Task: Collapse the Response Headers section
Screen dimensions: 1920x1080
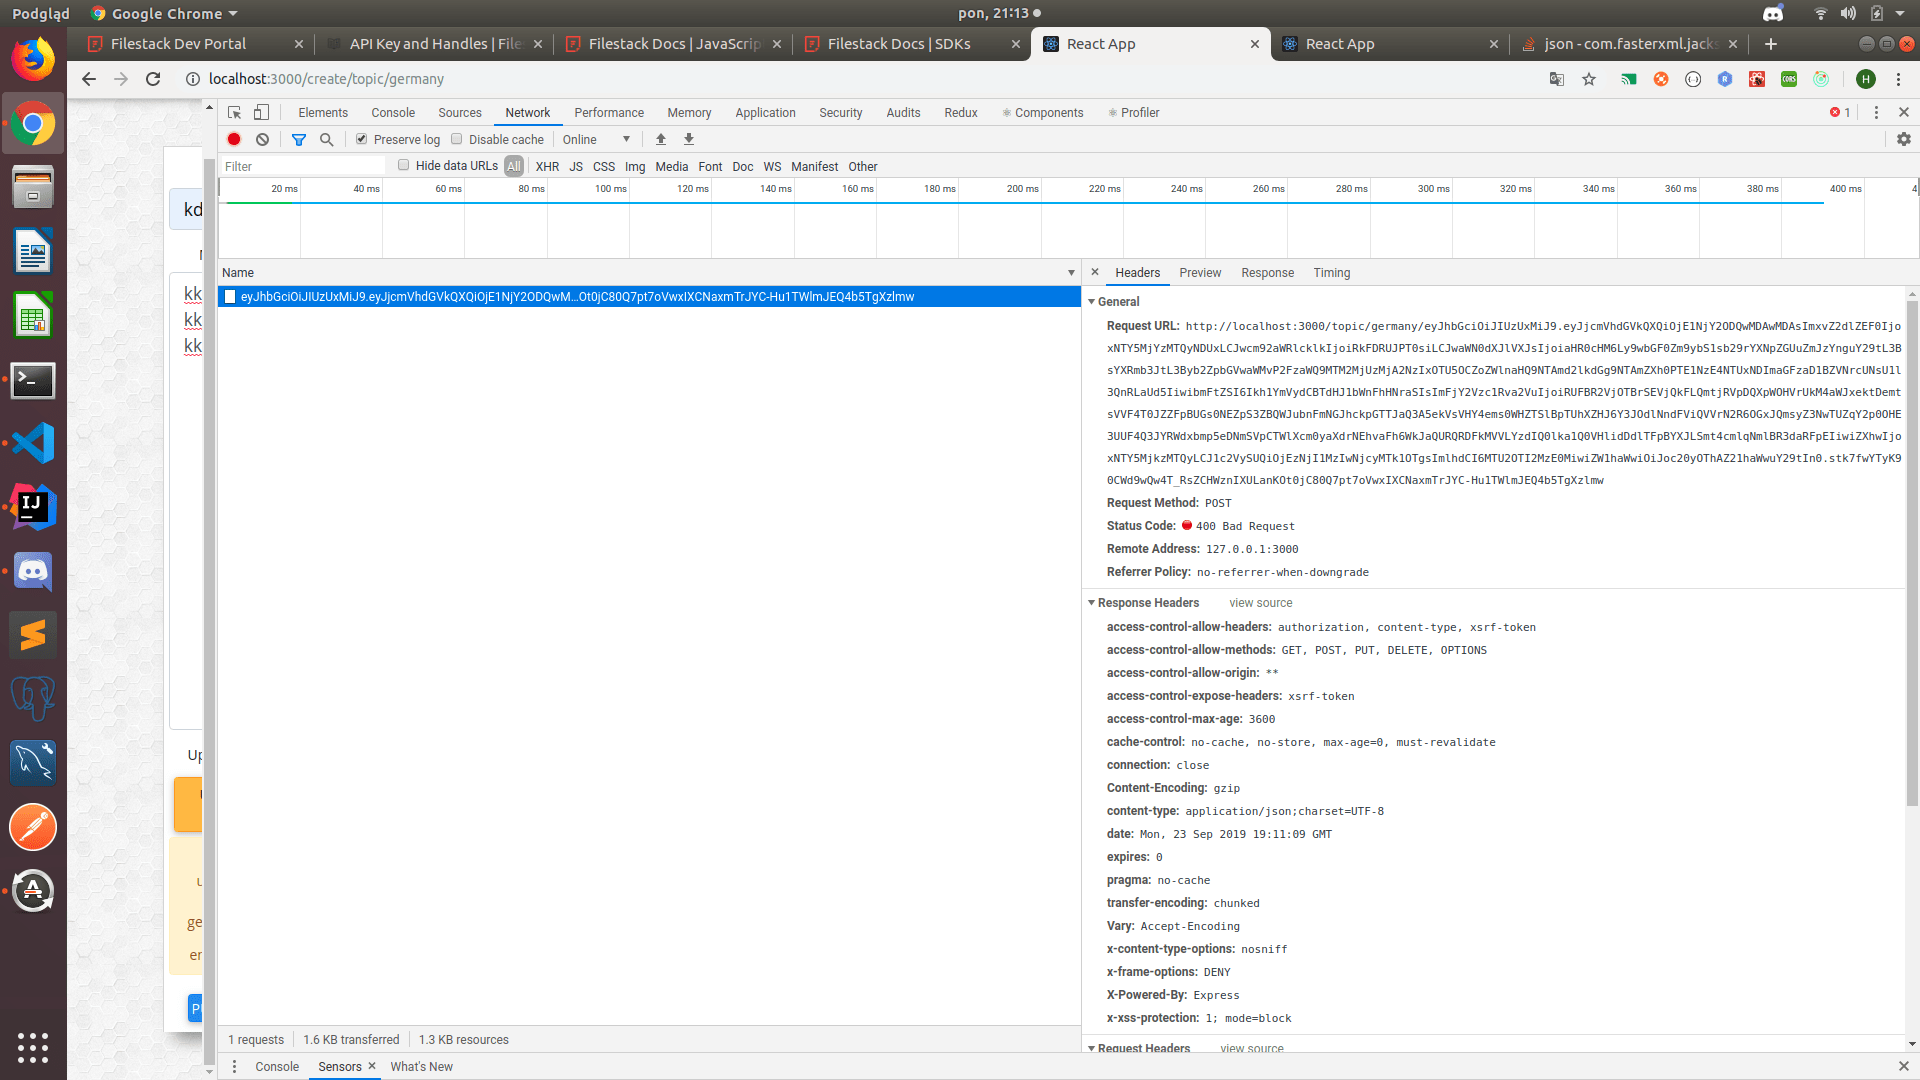Action: [x=1091, y=603]
